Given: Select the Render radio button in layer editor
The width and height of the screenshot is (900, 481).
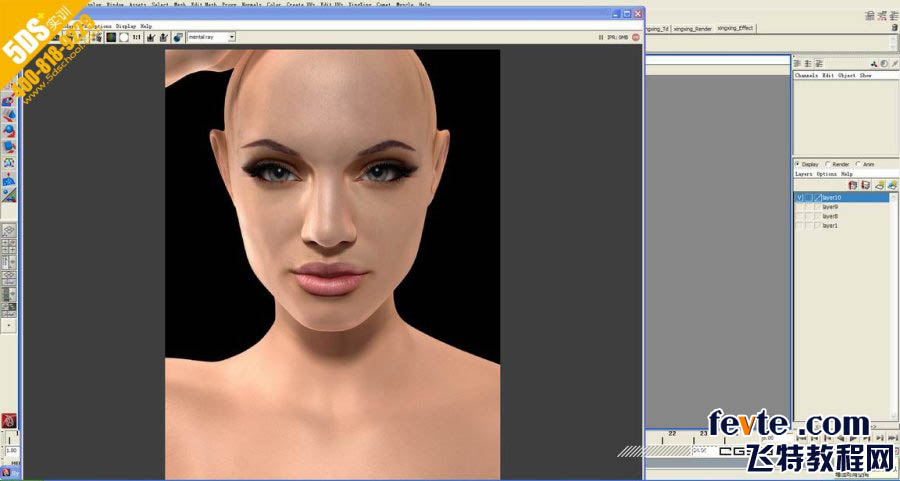Looking at the screenshot, I should pos(828,164).
